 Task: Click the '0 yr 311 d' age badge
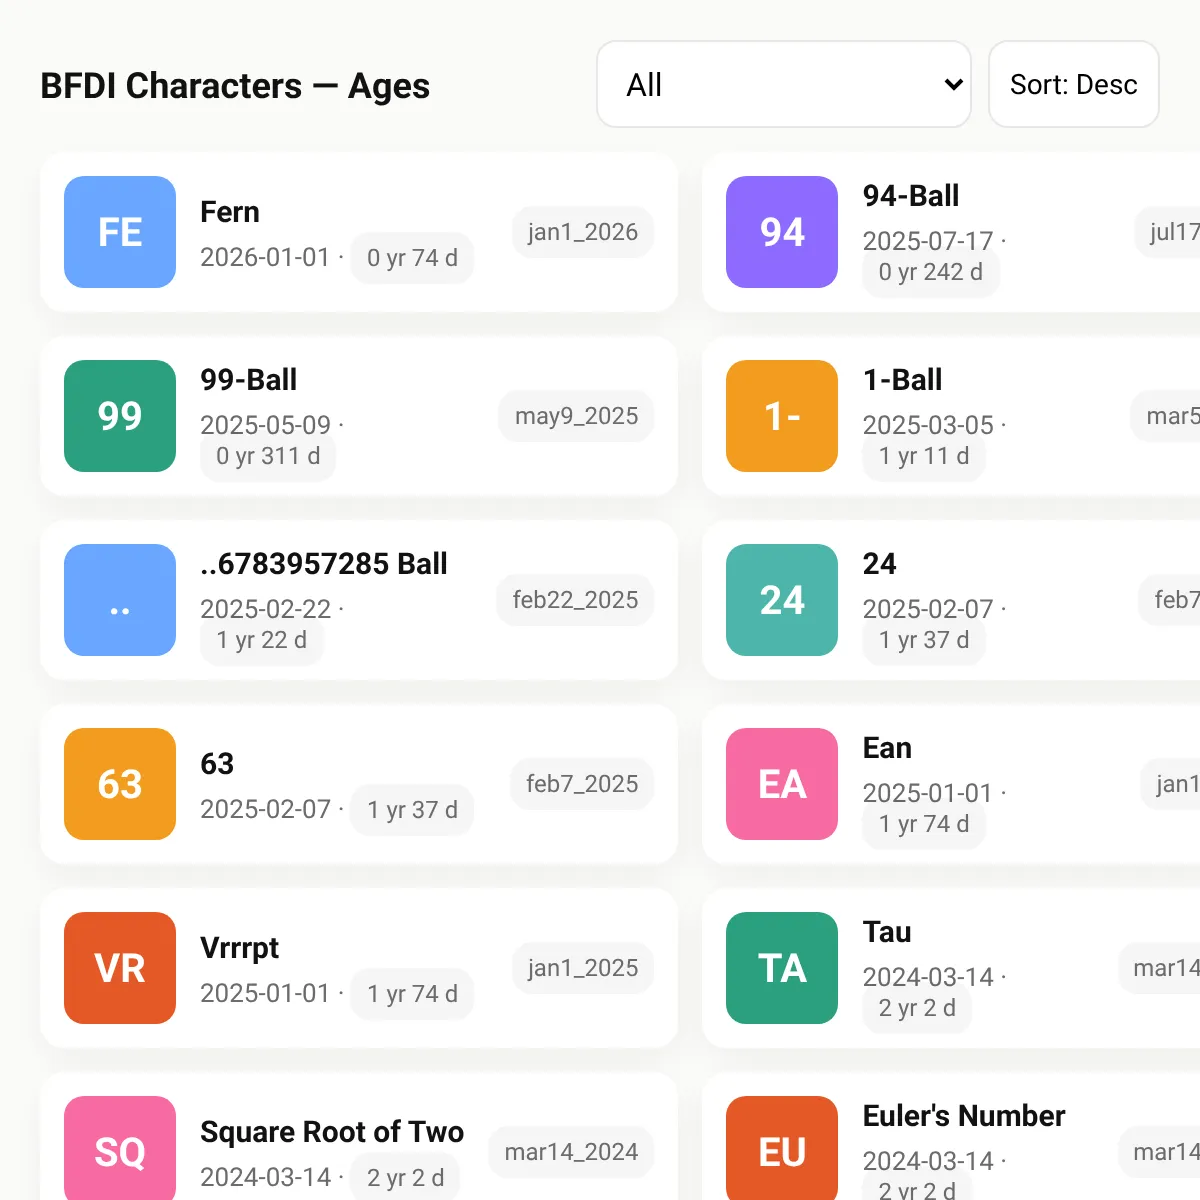tap(268, 456)
